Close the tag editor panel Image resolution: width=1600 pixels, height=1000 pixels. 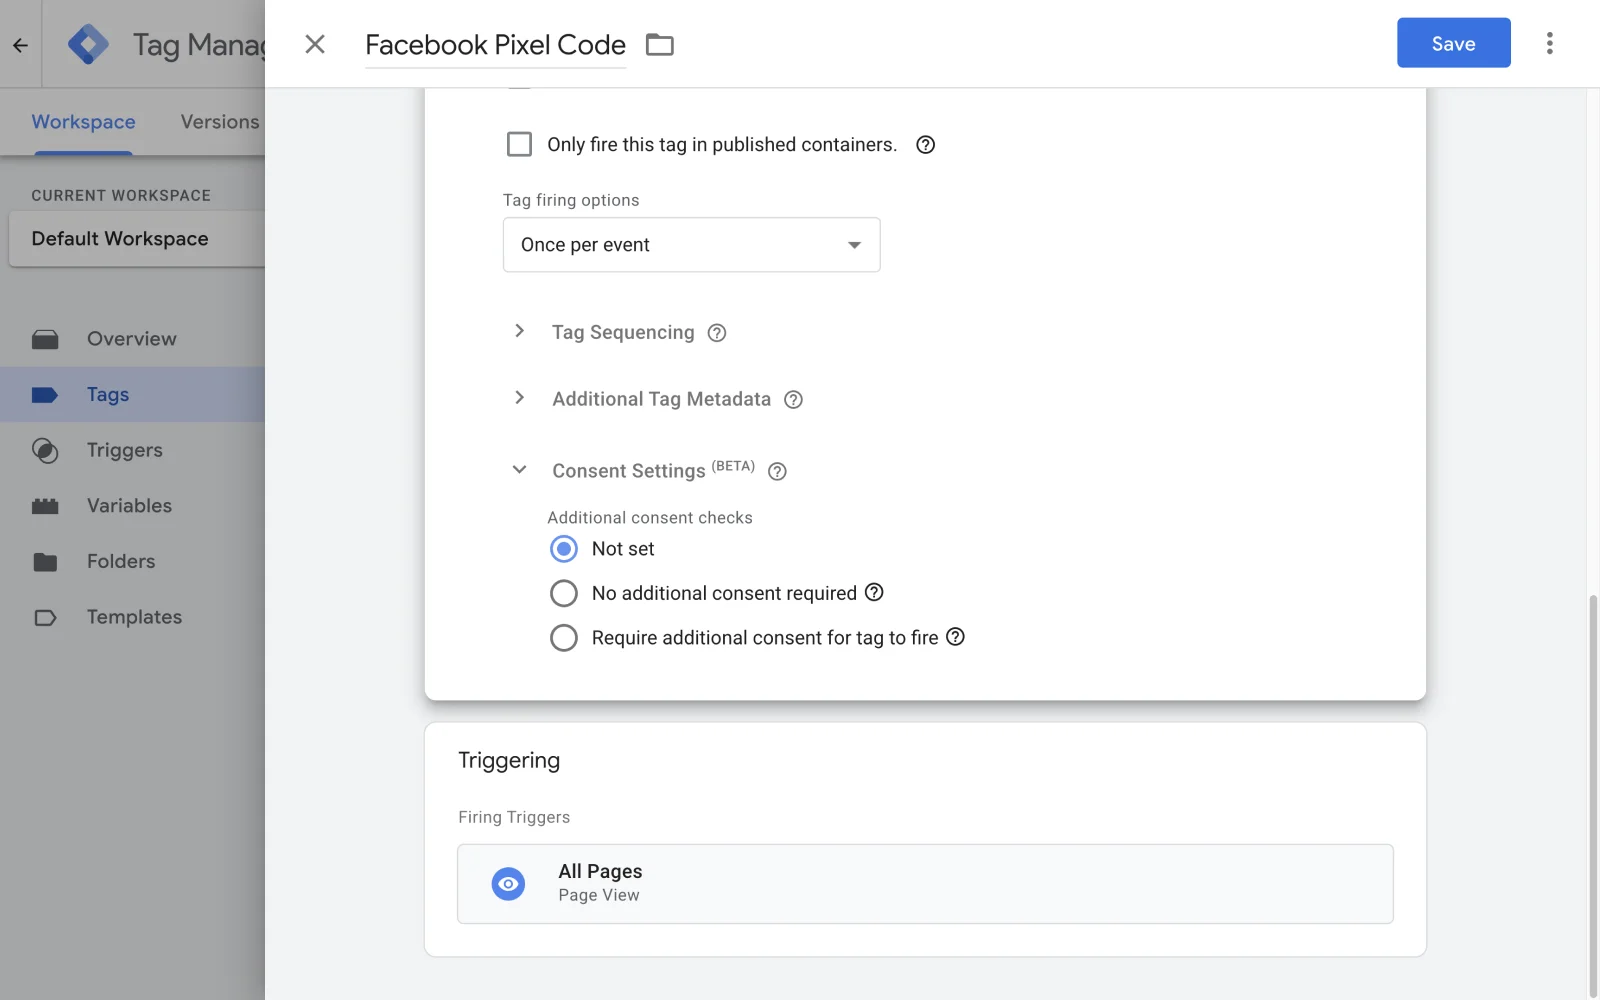(315, 44)
